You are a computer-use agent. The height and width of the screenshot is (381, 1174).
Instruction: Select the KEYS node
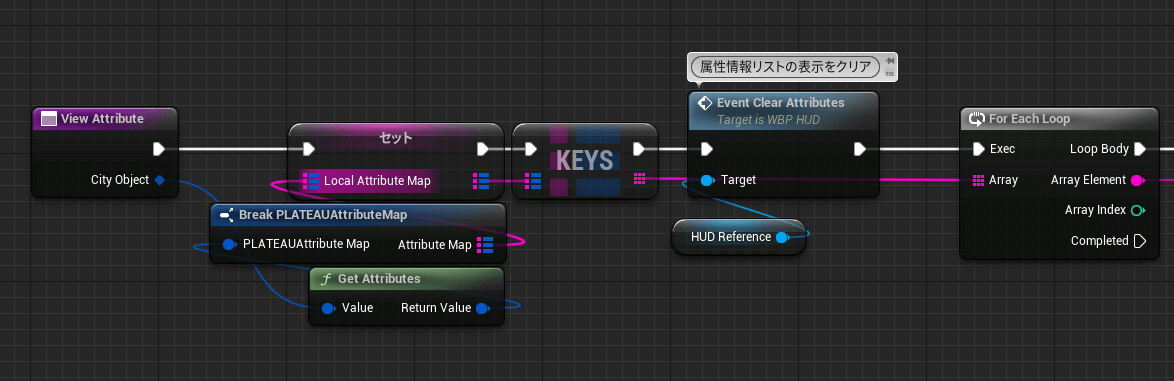point(585,161)
